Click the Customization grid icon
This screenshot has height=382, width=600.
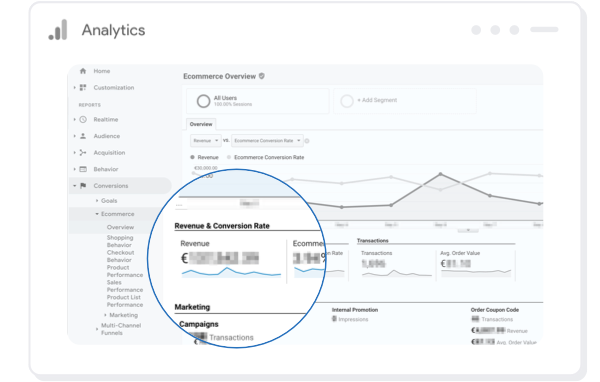83,88
